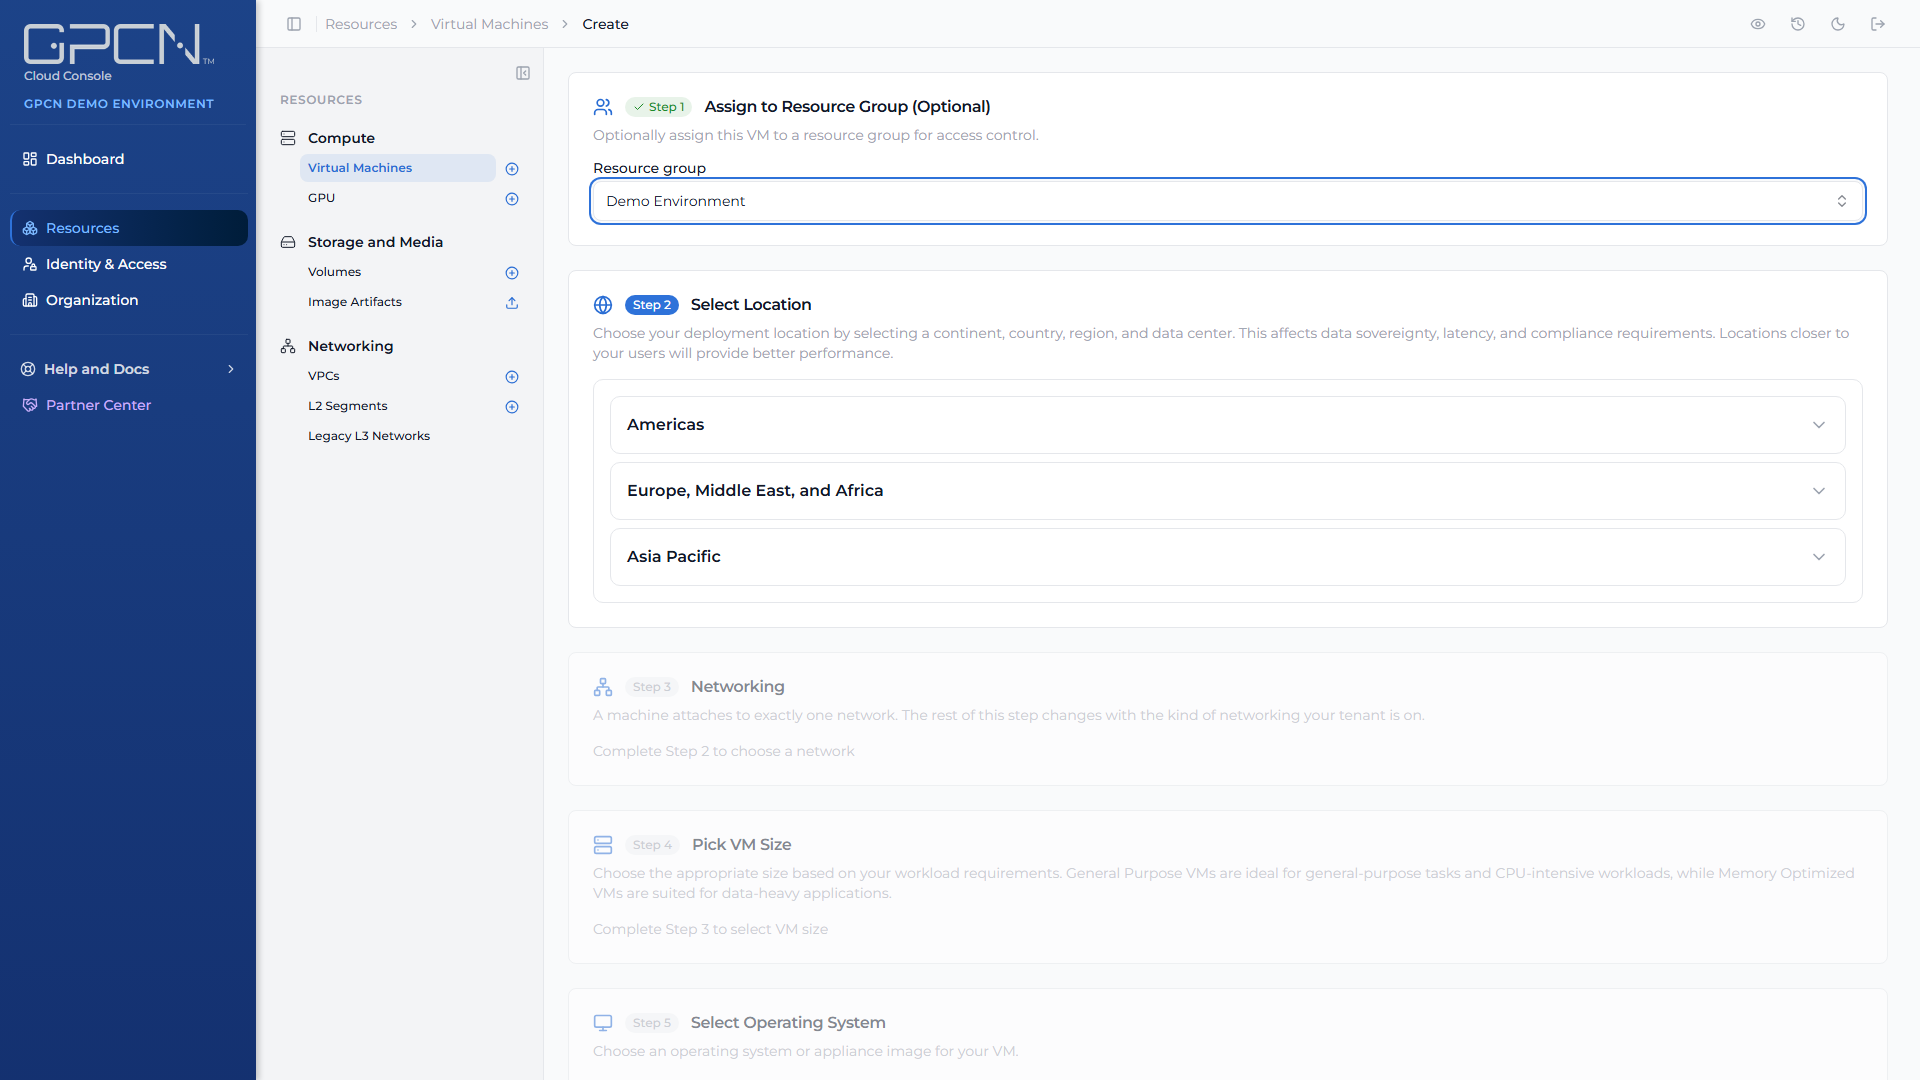The image size is (1920, 1080).
Task: Click the Resources breadcrumb link
Action: coord(361,24)
